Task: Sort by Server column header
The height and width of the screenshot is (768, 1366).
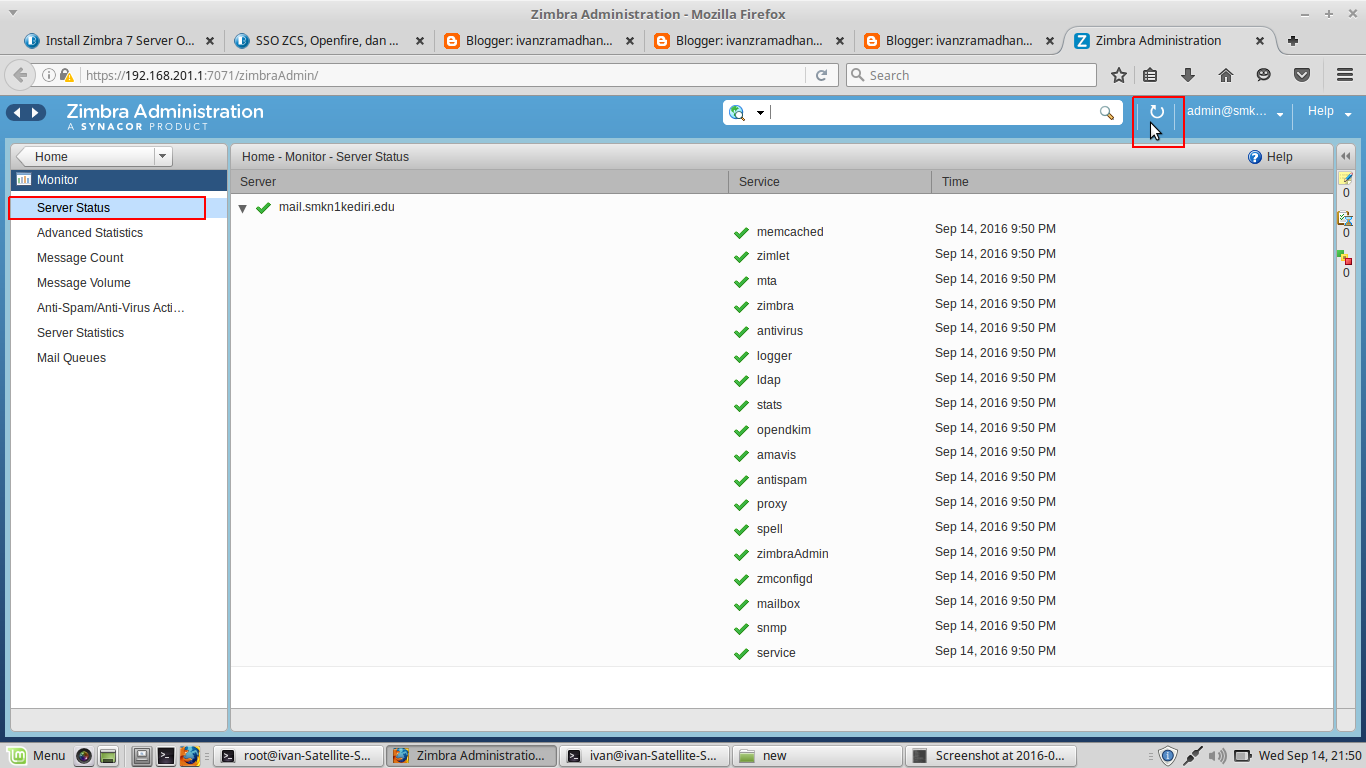Action: 480,182
